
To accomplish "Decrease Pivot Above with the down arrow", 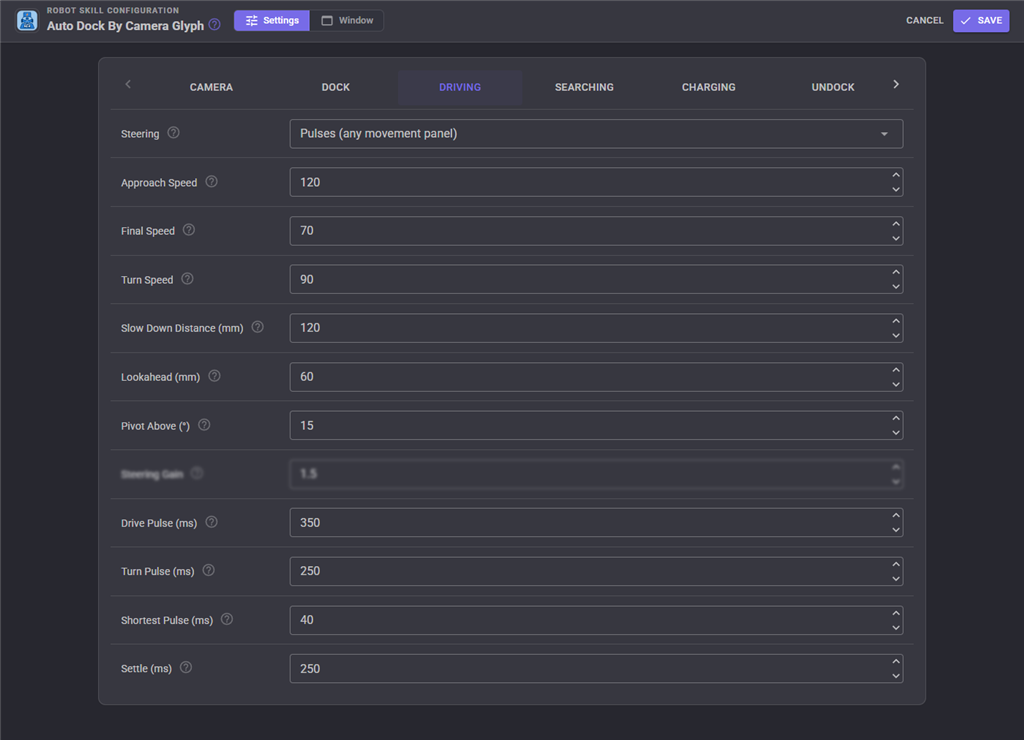I will point(896,433).
